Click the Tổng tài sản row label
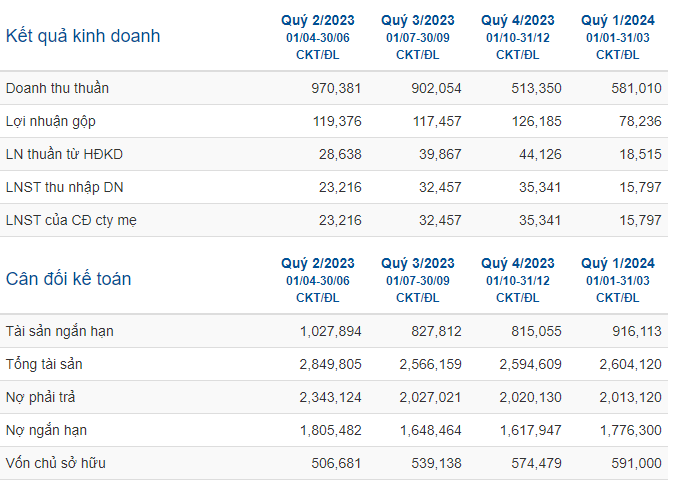 coord(44,364)
